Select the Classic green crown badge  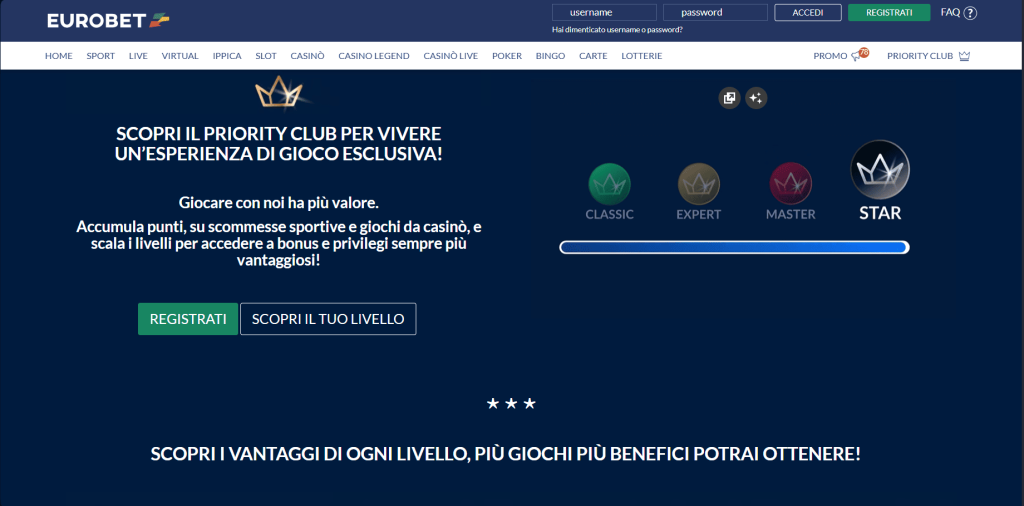609,184
